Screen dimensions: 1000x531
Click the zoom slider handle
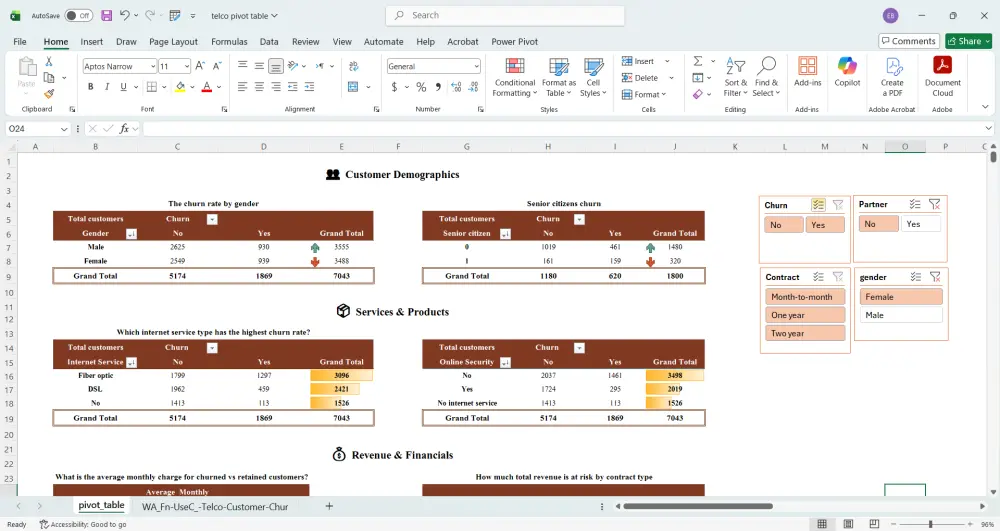click(x=930, y=524)
